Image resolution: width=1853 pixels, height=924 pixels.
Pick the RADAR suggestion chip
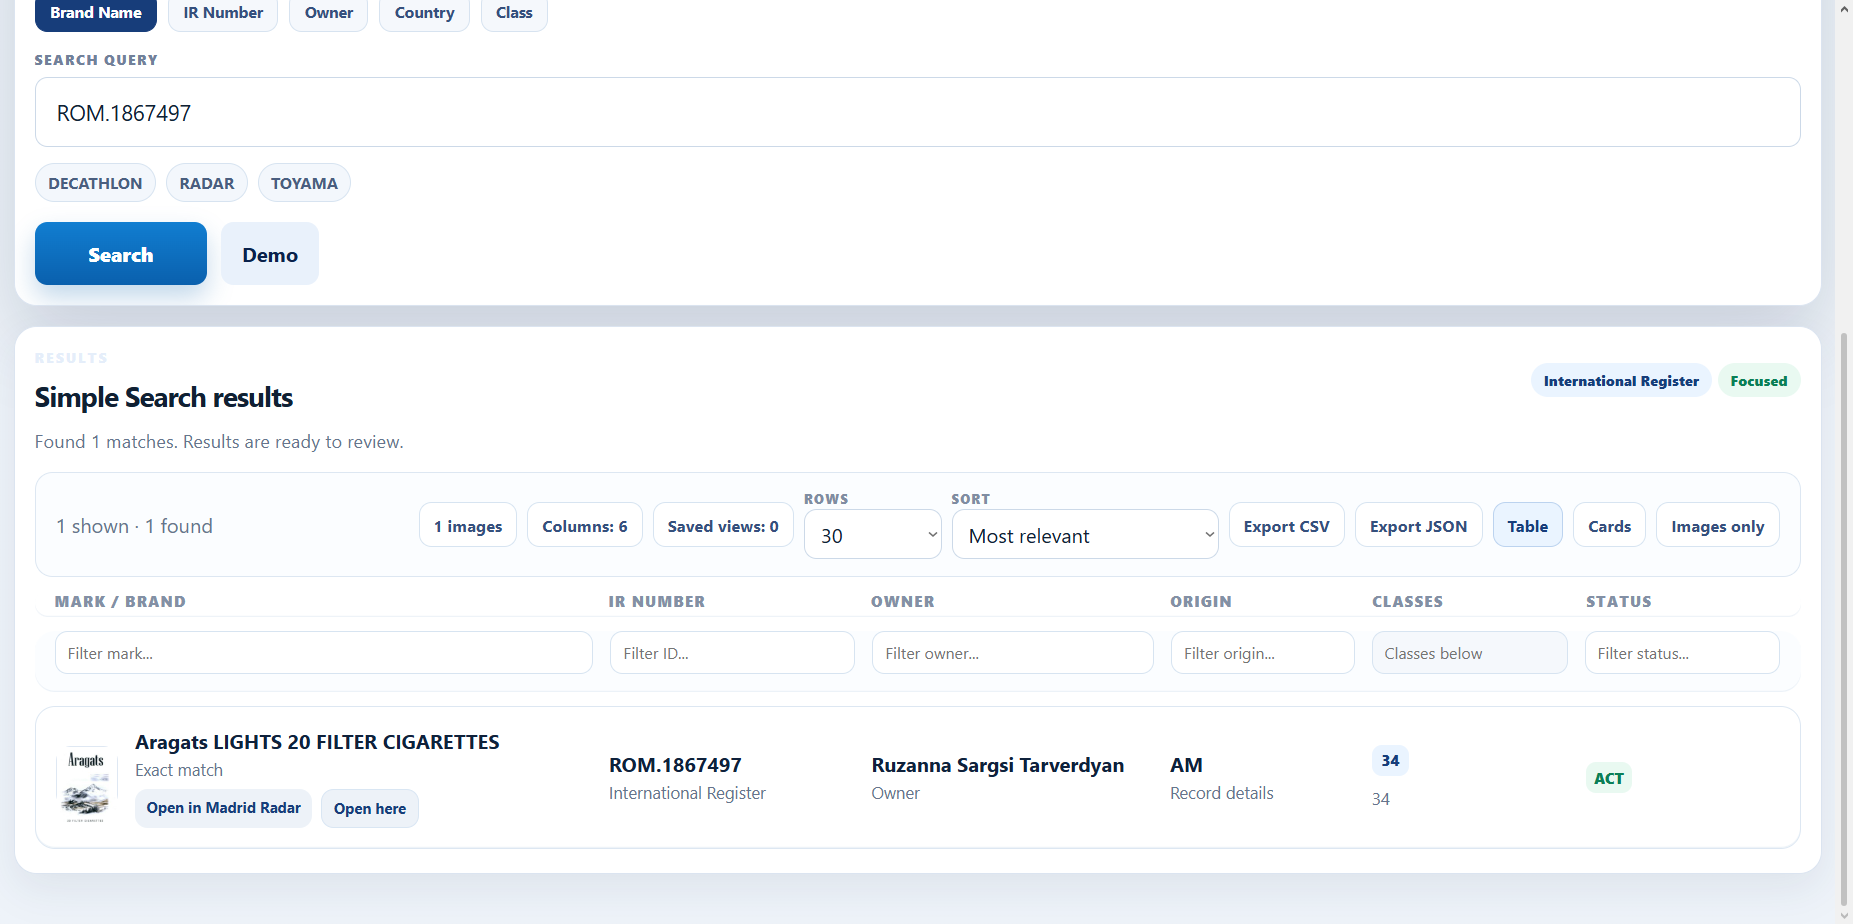point(207,183)
